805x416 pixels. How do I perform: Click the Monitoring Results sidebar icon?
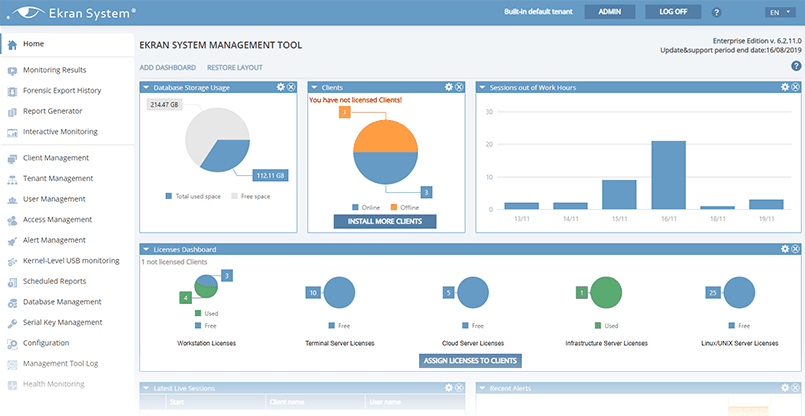(x=13, y=71)
